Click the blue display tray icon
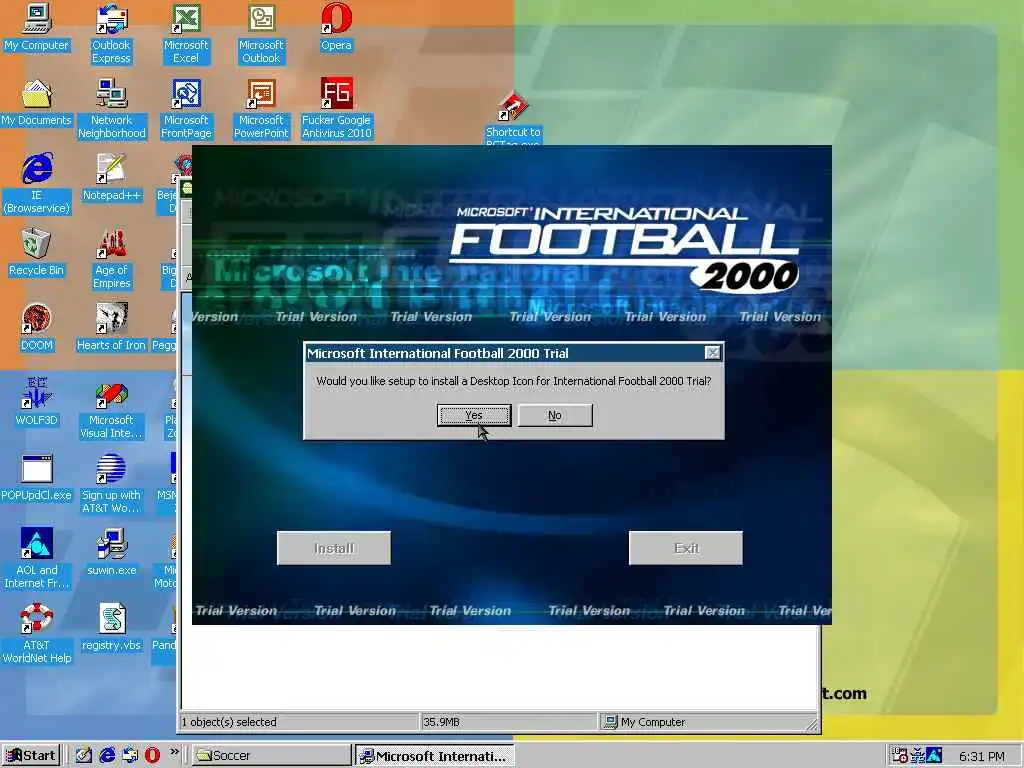The height and width of the screenshot is (768, 1024). click(x=935, y=756)
